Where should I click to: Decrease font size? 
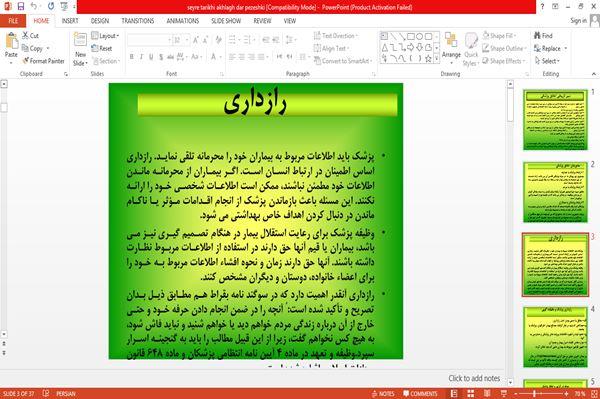point(205,40)
